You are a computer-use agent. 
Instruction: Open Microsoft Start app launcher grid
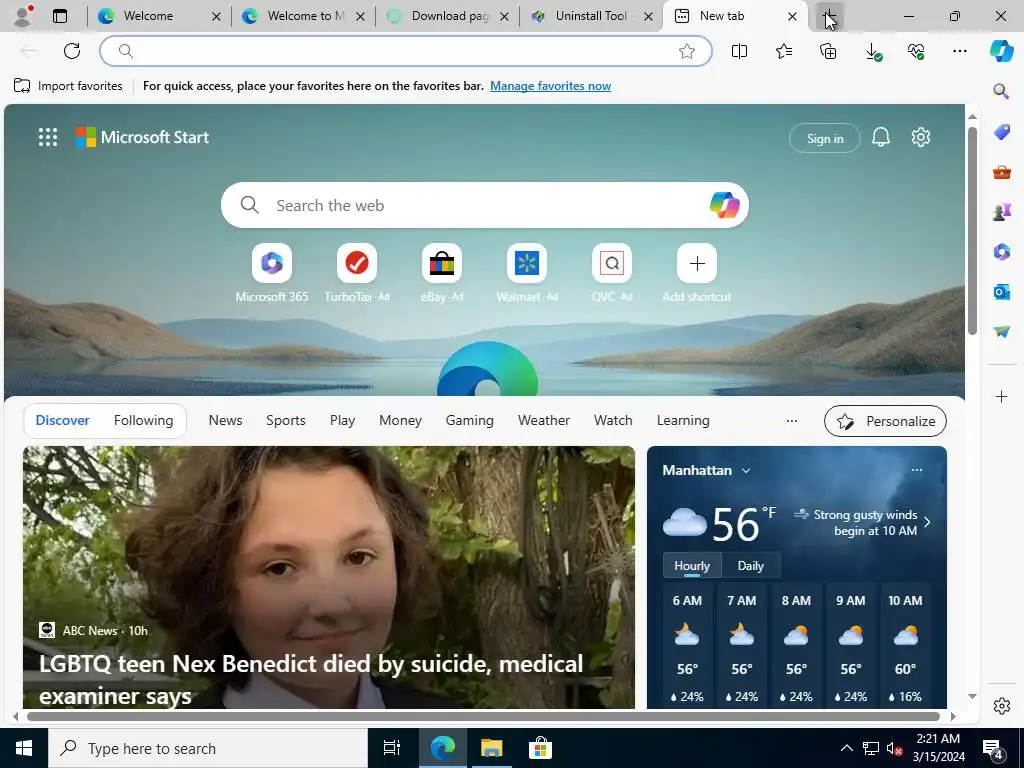point(48,137)
